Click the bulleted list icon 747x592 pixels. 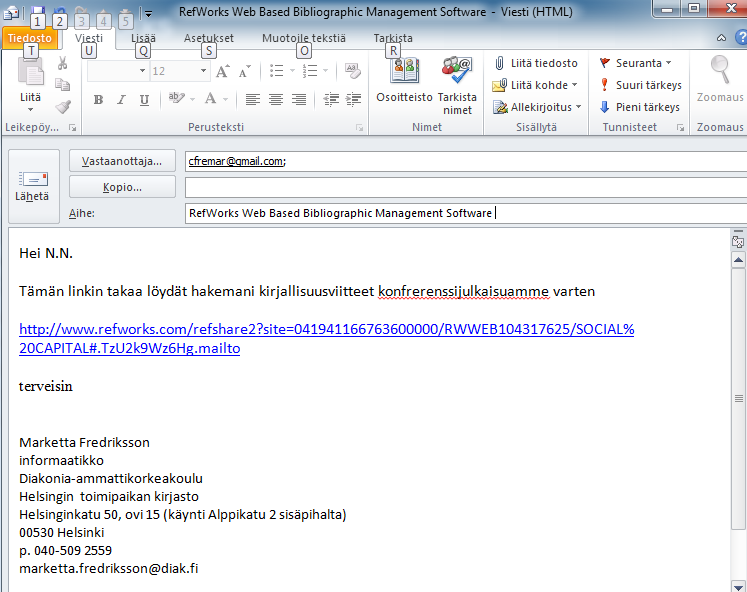click(x=276, y=71)
